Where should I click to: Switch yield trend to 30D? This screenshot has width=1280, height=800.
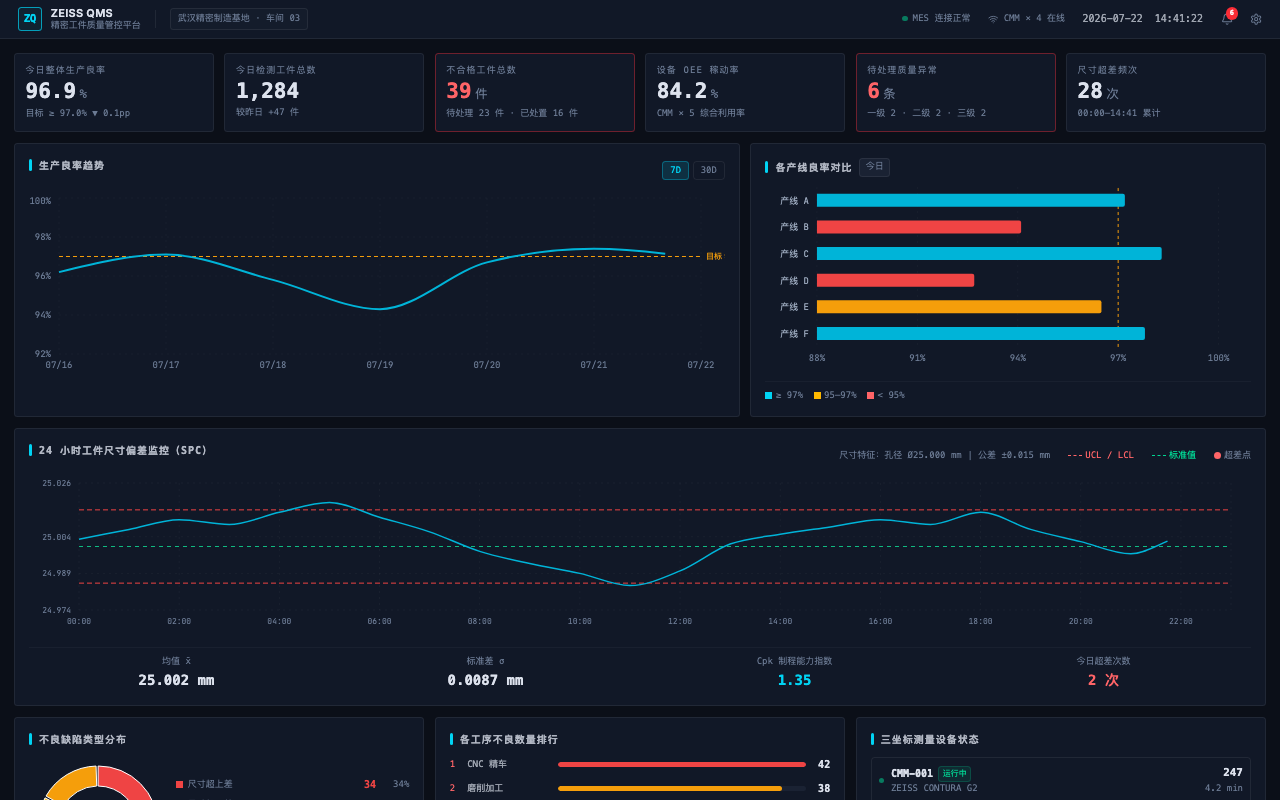coord(709,170)
